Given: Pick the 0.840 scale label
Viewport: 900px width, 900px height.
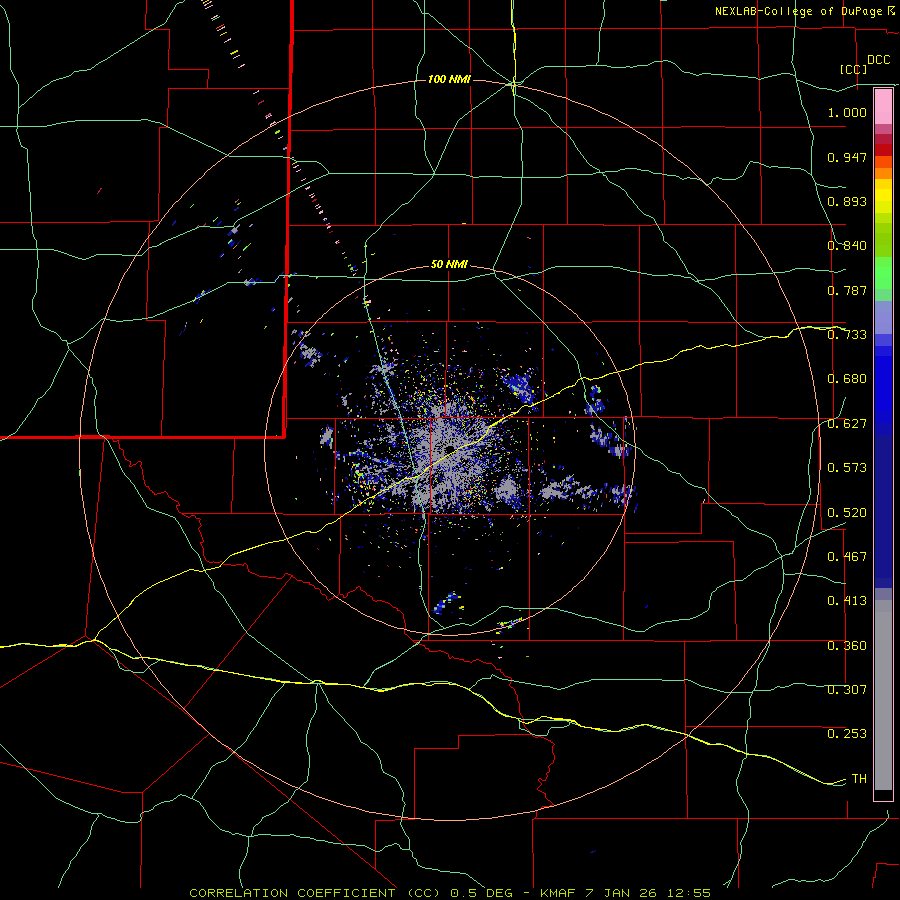Looking at the screenshot, I should pyautogui.click(x=847, y=246).
